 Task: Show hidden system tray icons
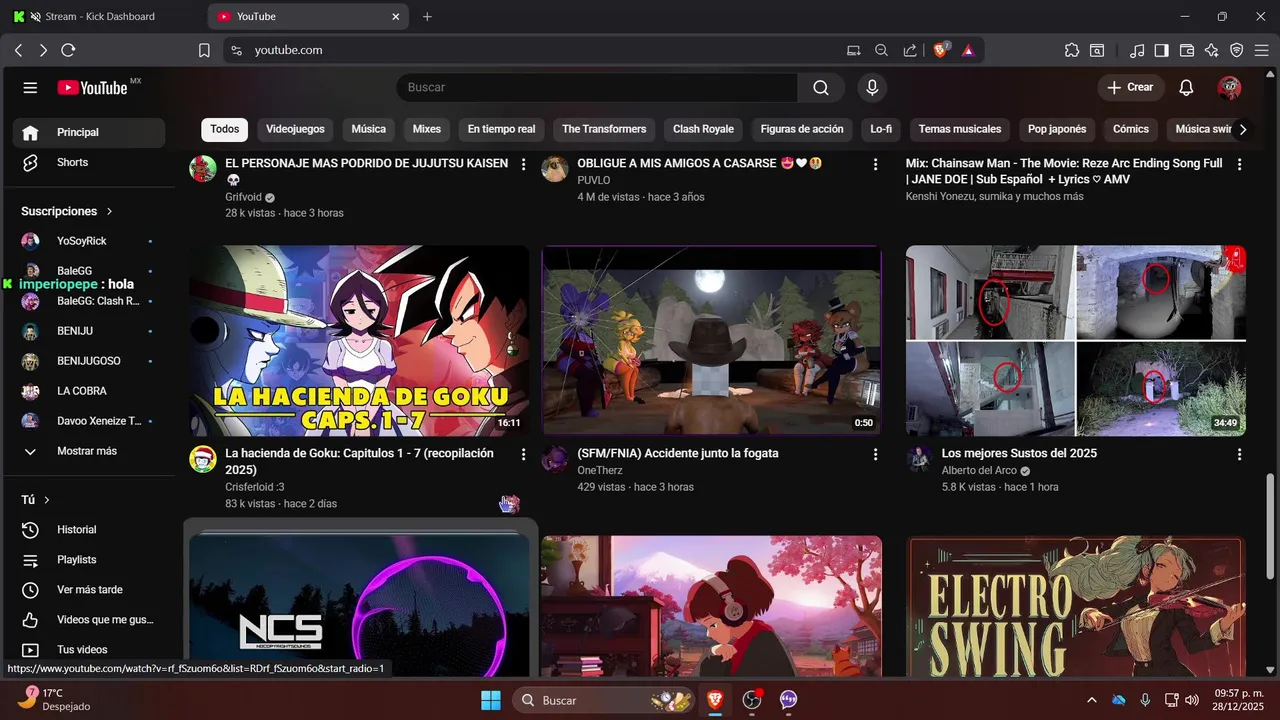point(1091,700)
